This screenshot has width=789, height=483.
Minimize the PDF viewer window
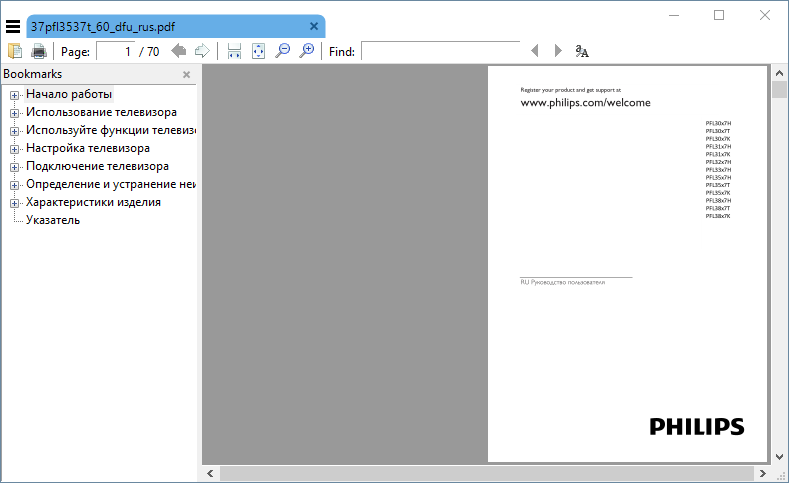674,16
